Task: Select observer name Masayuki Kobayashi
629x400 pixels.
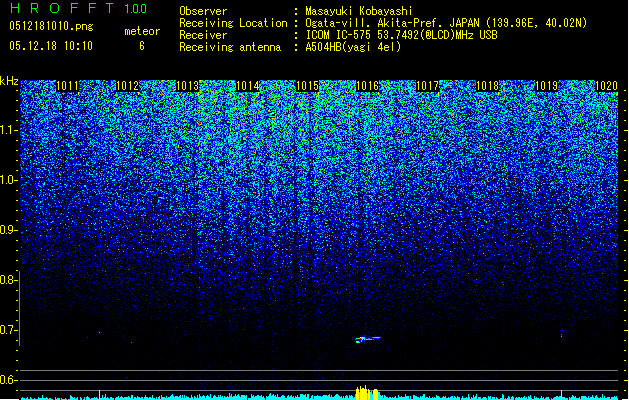Action: [359, 11]
